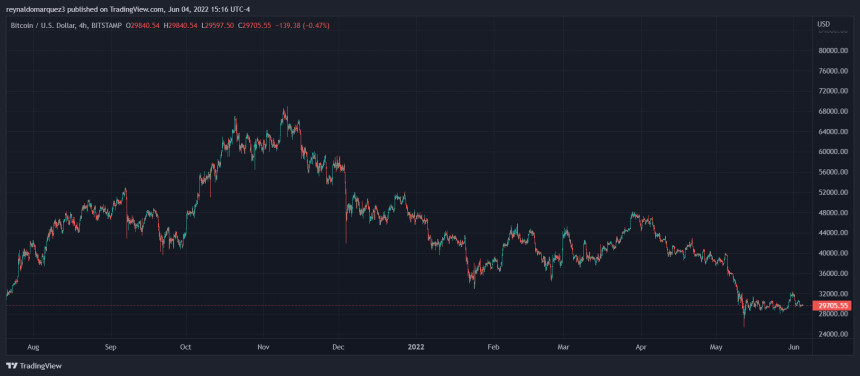860x376 pixels.
Task: Click the USD currency label
Action: pos(823,24)
